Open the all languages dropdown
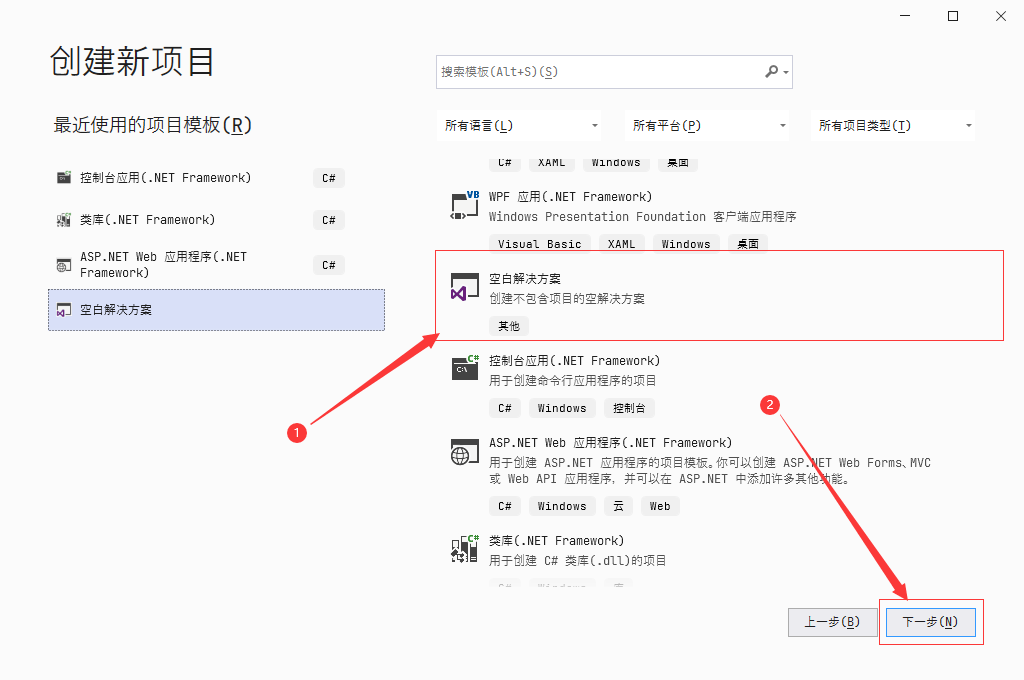The image size is (1024, 680). point(519,125)
